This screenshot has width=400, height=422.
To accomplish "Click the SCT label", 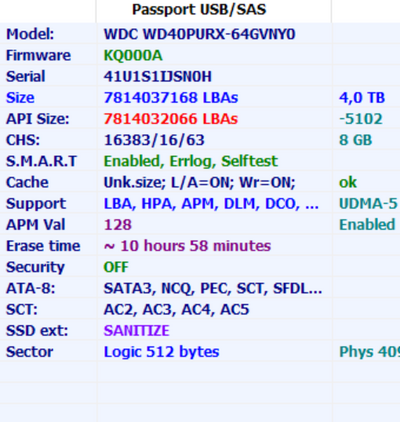I will coord(22,309).
